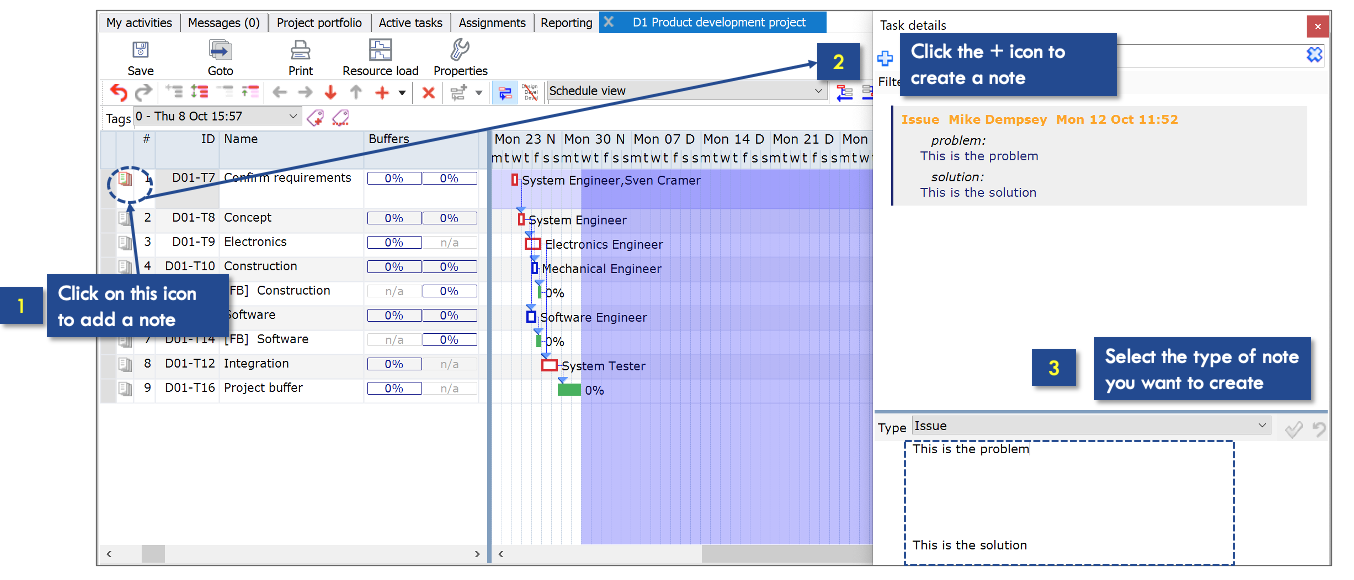1354x580 pixels.
Task: Open the Active tasks tab
Action: [411, 23]
